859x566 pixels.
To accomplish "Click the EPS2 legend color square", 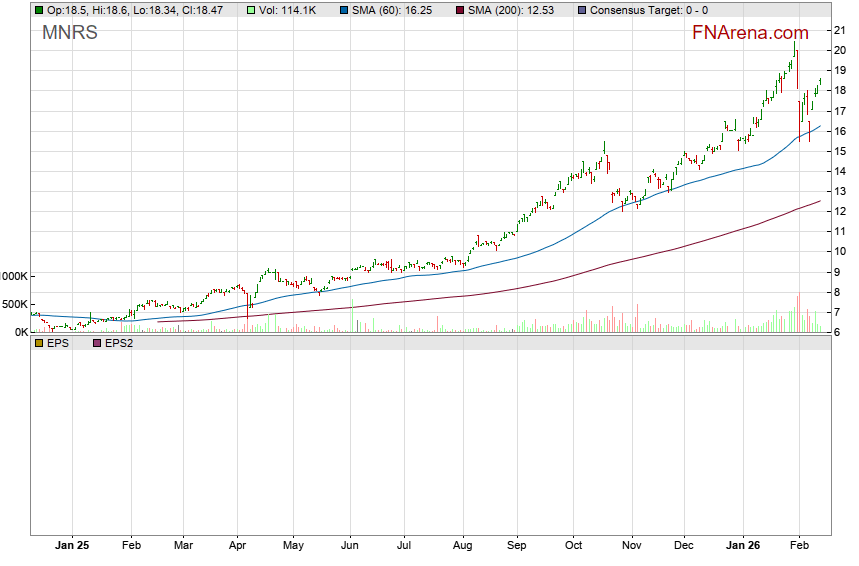I will [97, 343].
